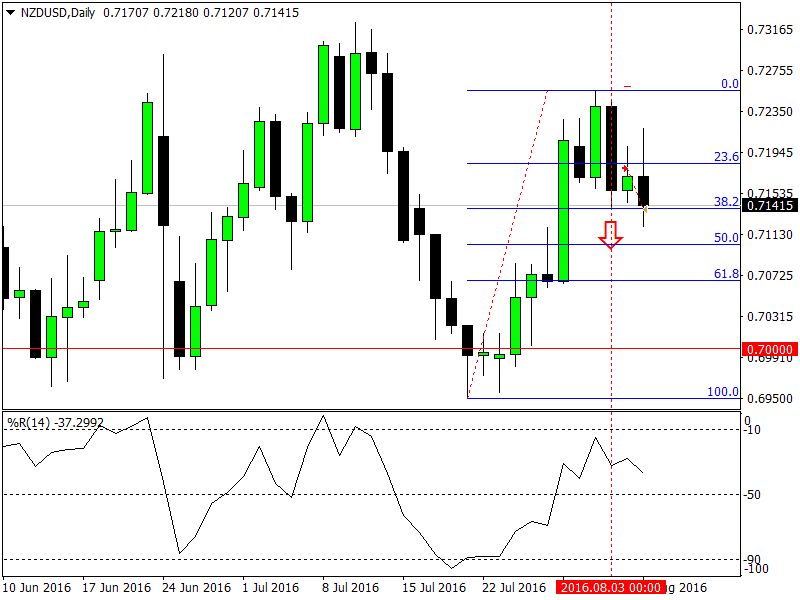Image resolution: width=800 pixels, height=600 pixels.
Task: Click the -10 level label in Williams %R
Action: [x=752, y=430]
